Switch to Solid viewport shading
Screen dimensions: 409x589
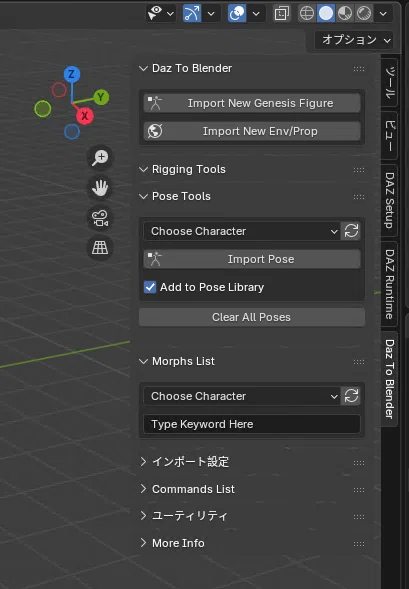[x=326, y=14]
